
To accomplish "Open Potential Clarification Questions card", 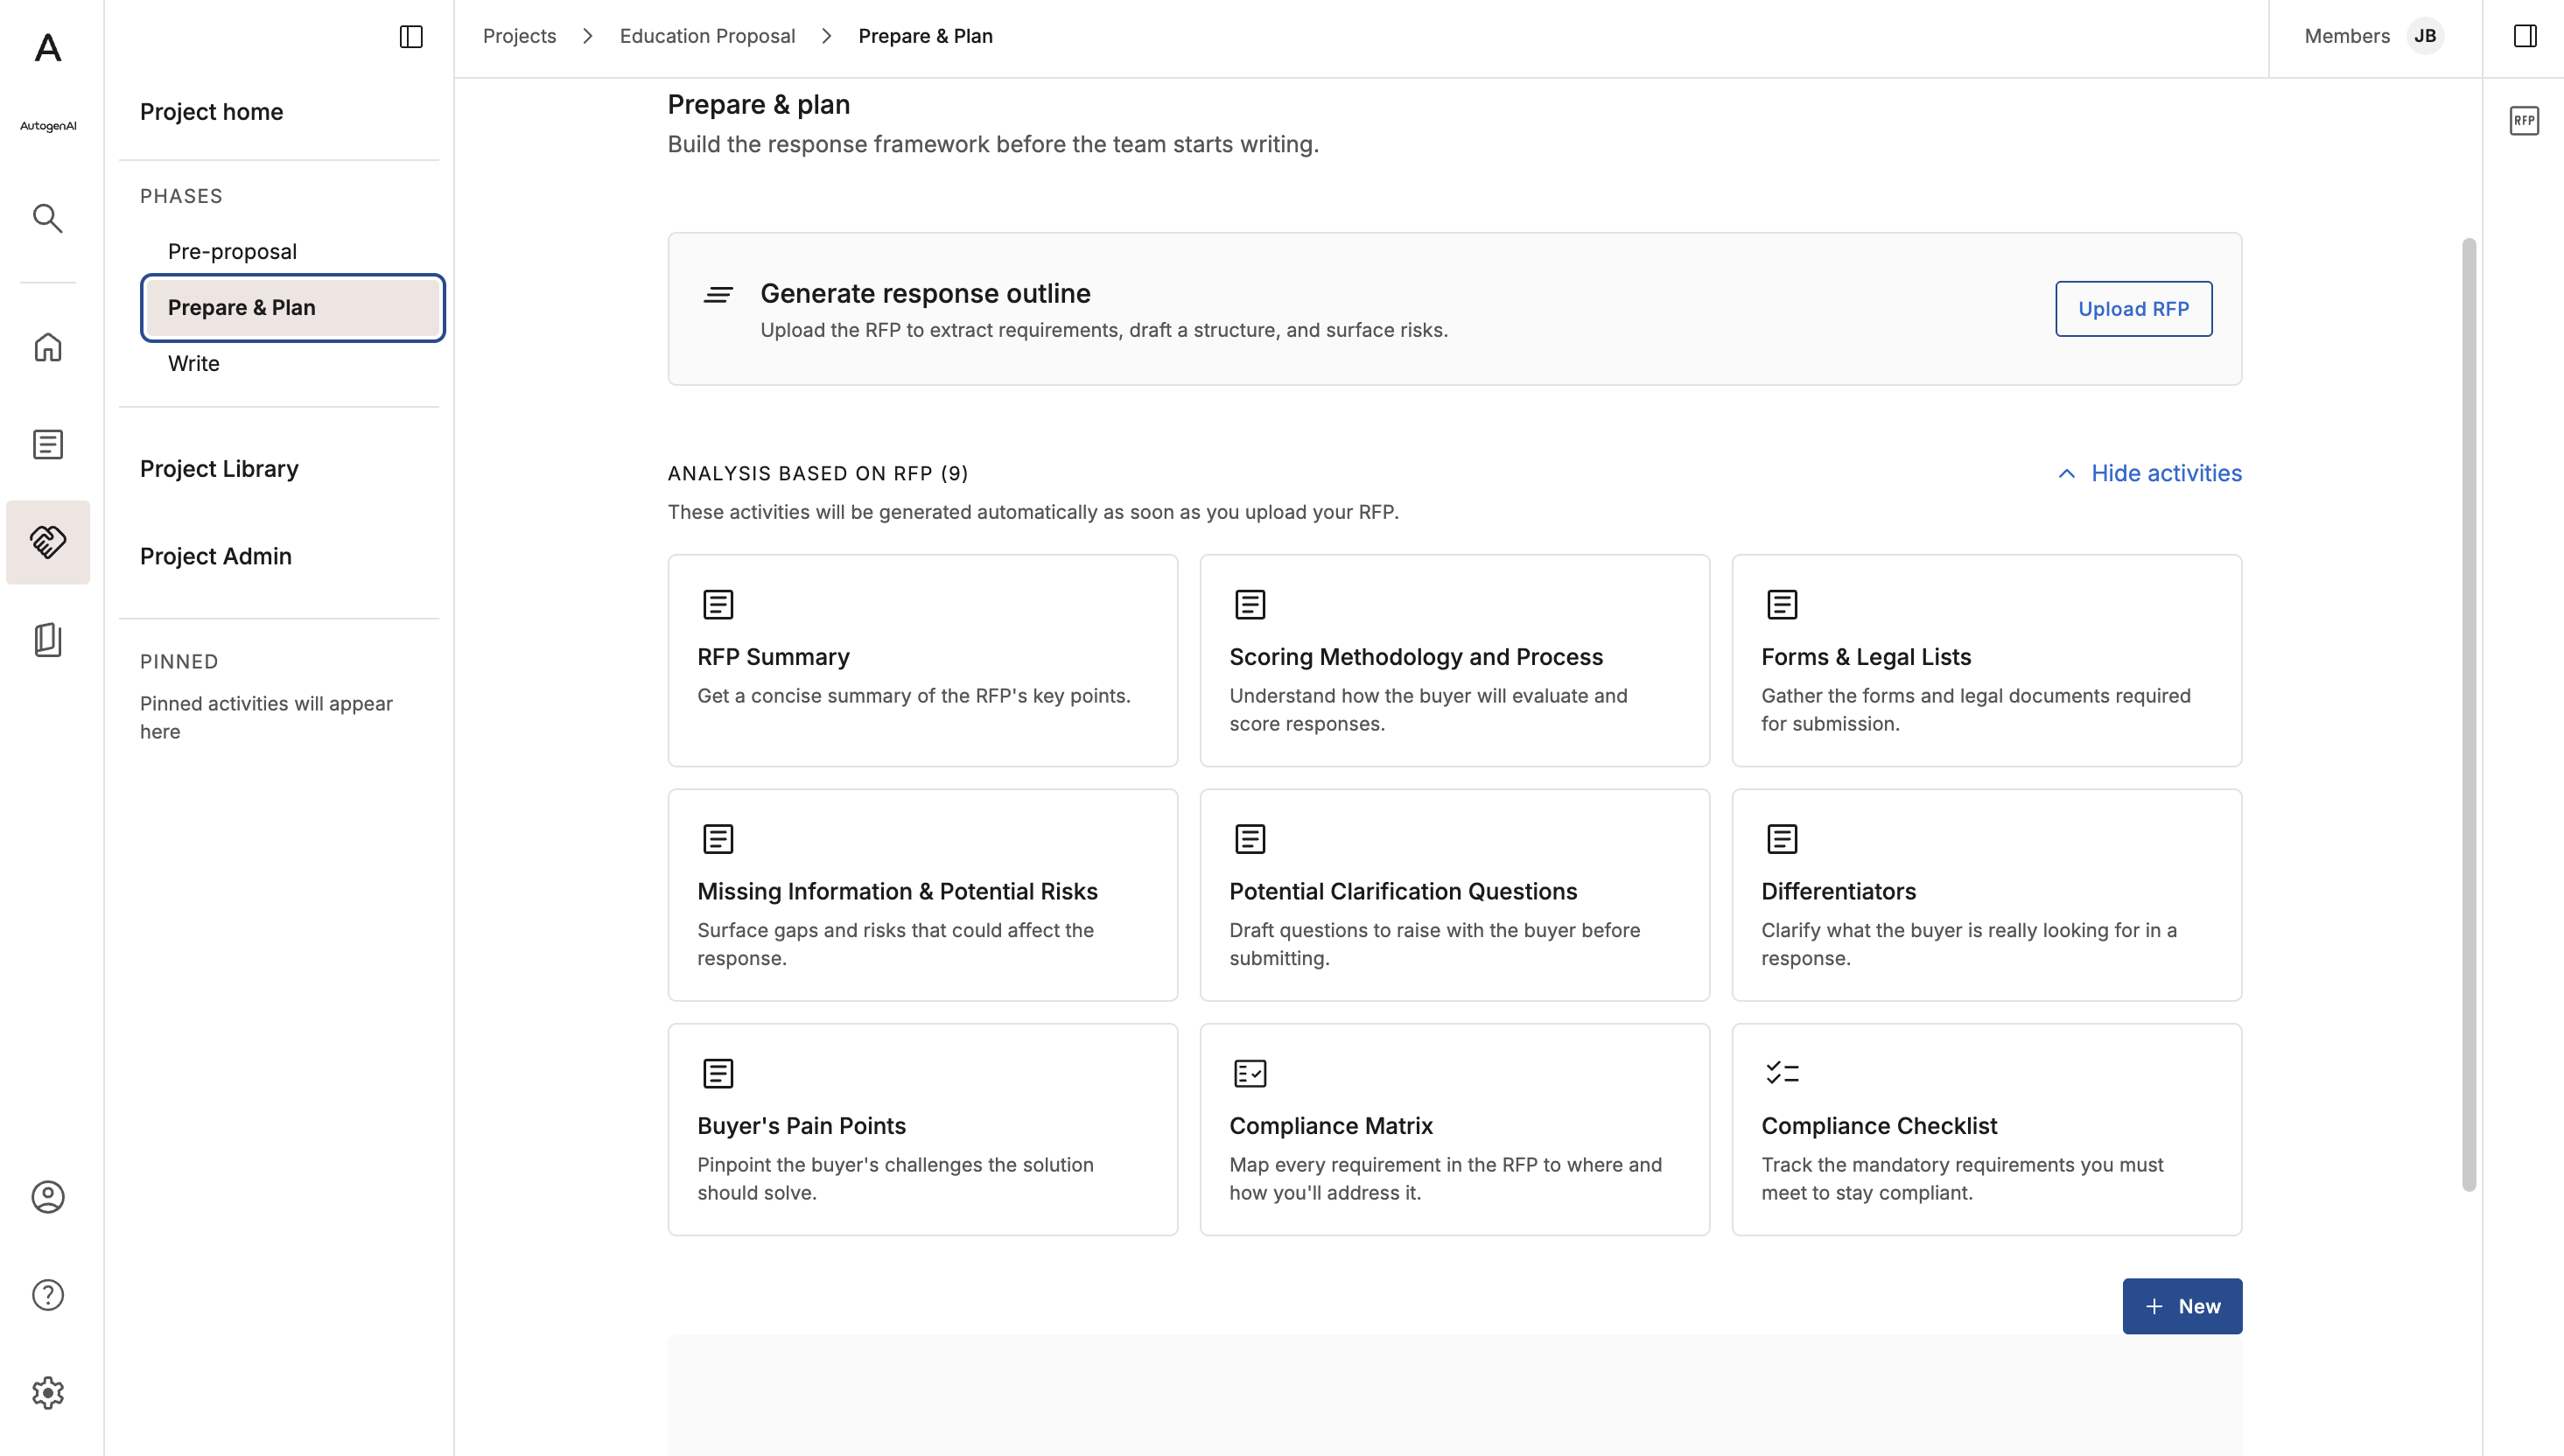I will (x=1455, y=895).
